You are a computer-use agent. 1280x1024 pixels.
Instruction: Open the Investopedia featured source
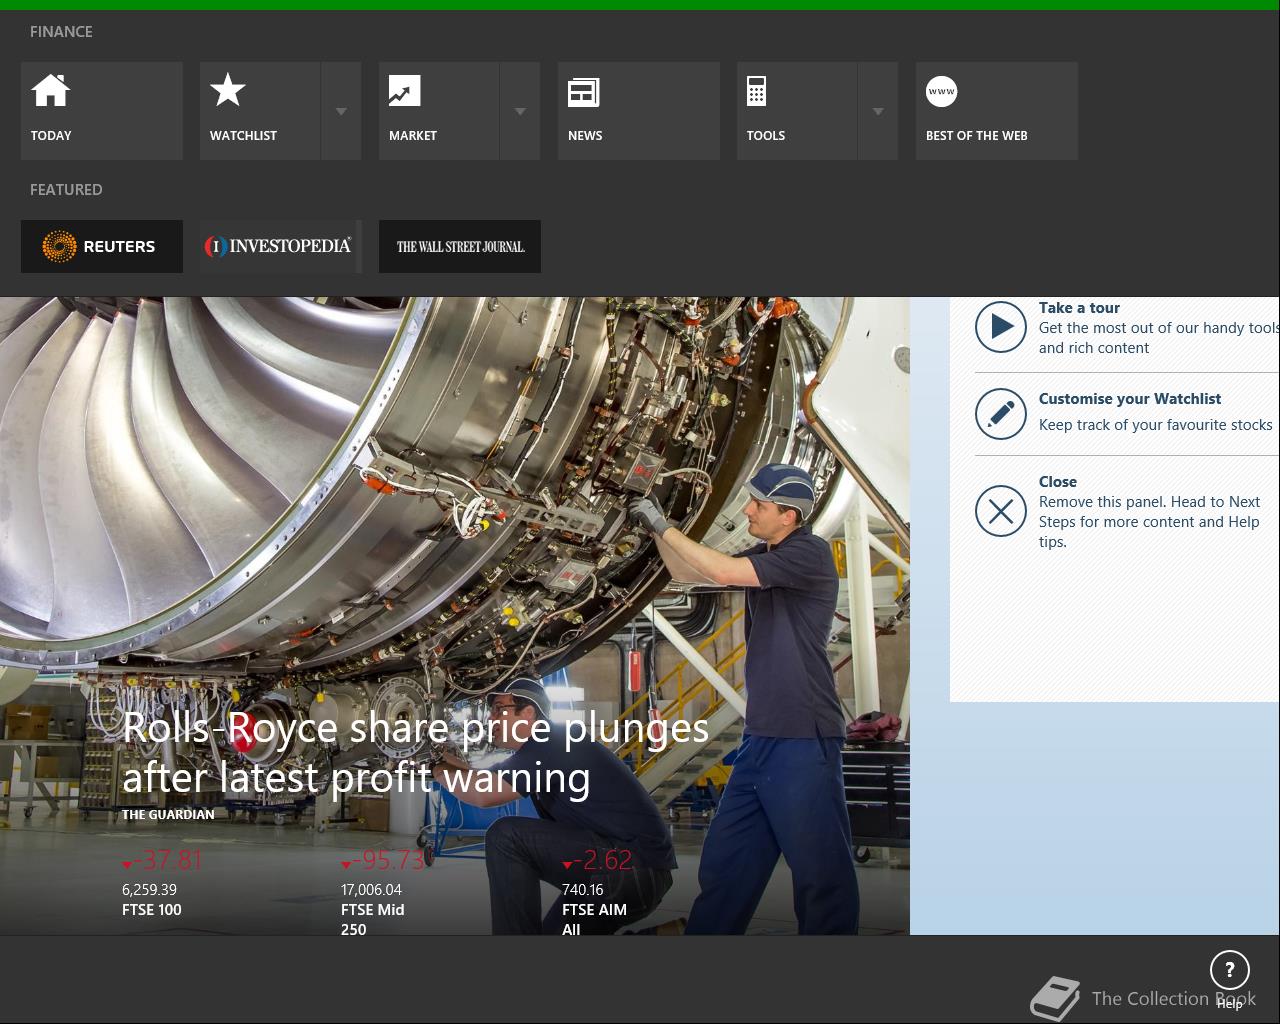point(280,246)
